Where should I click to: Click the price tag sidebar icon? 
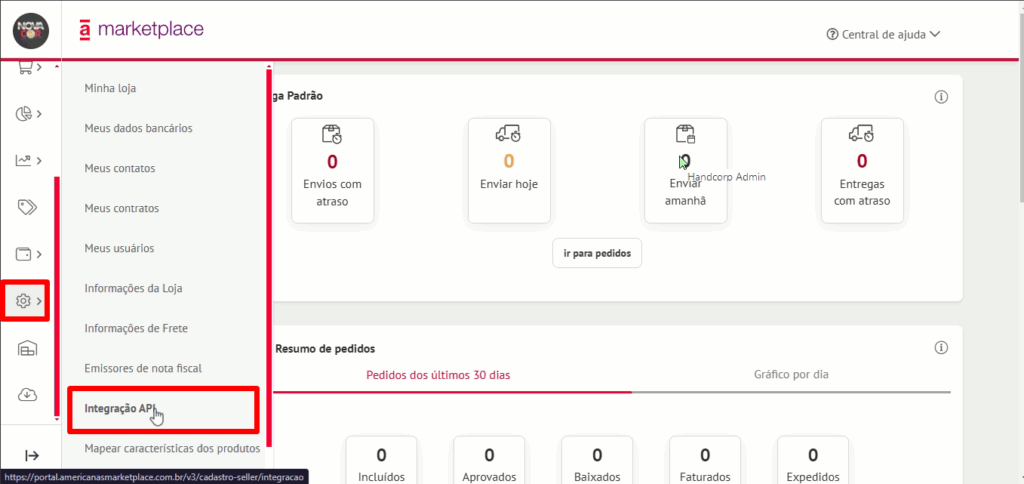click(28, 207)
